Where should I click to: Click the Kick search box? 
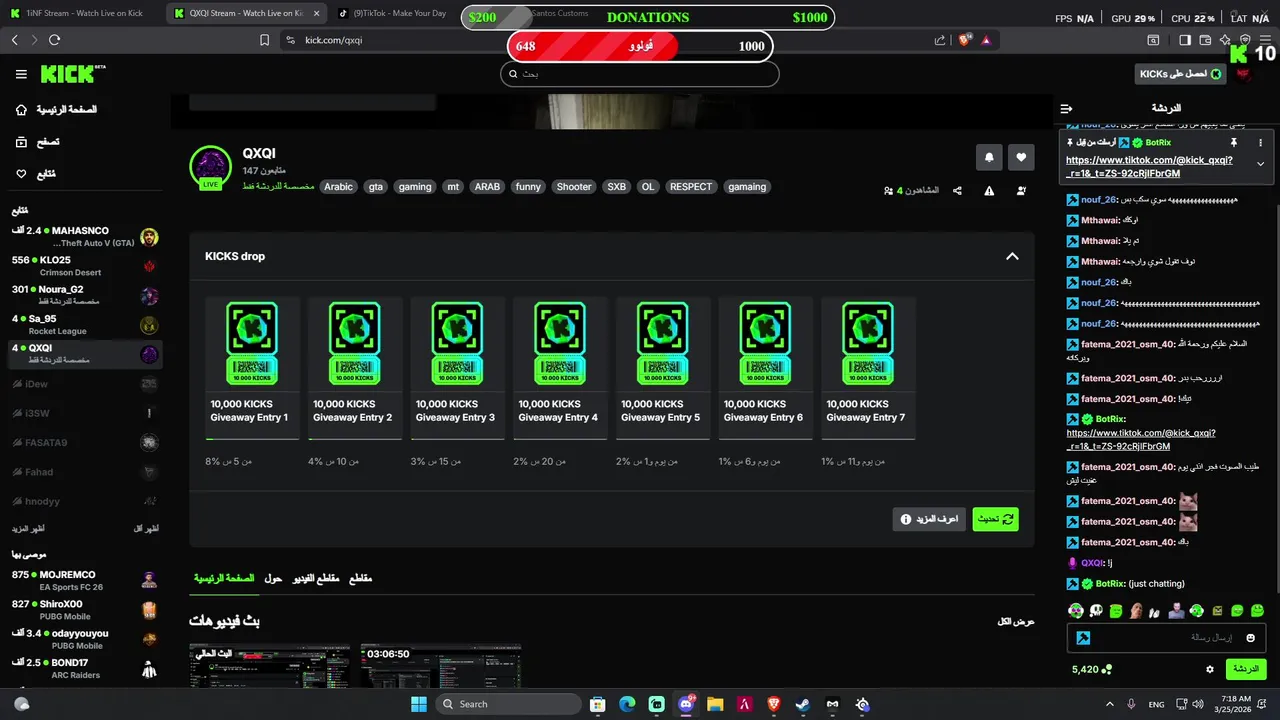640,74
